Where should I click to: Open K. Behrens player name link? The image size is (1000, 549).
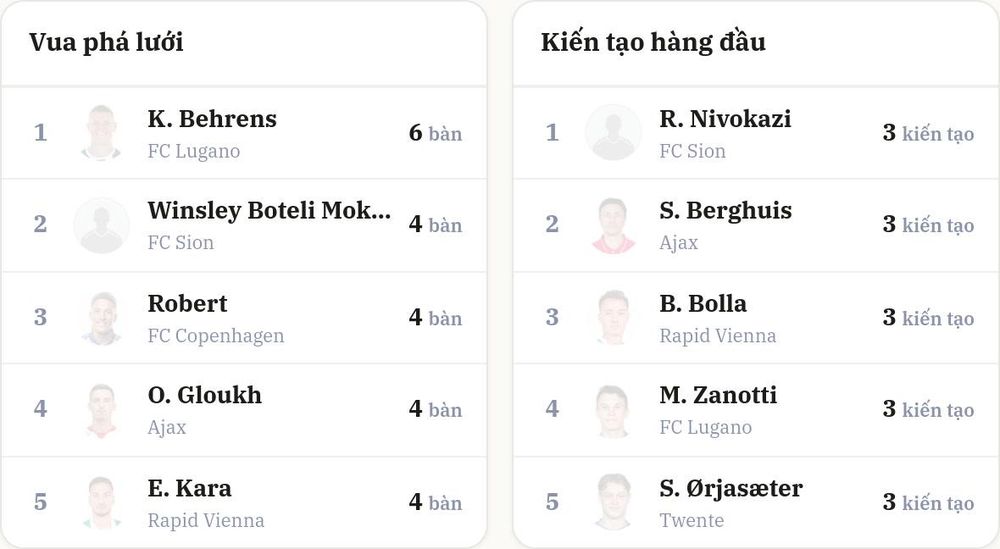coord(212,119)
